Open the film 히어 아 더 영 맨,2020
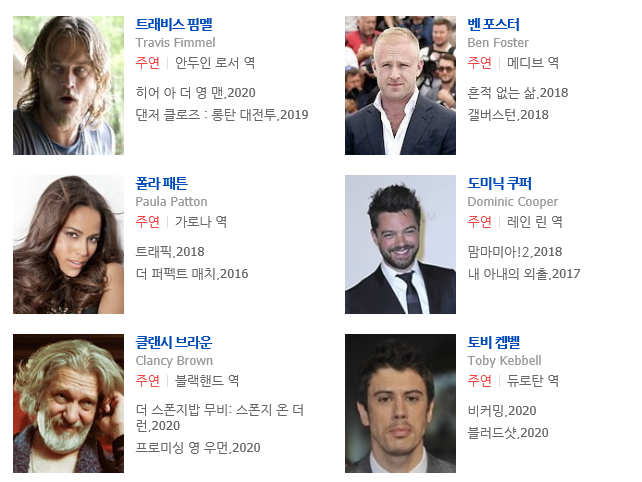The width and height of the screenshot is (642, 482). [196, 93]
